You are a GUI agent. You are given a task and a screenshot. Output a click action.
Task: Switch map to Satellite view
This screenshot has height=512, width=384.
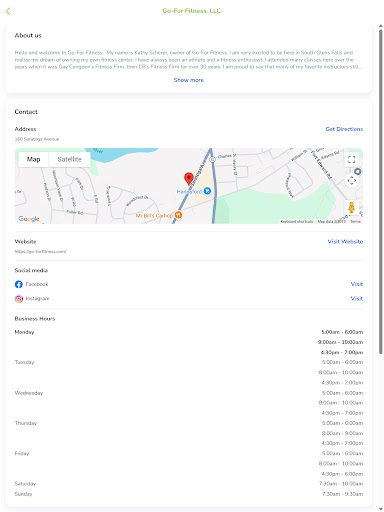coord(69,159)
